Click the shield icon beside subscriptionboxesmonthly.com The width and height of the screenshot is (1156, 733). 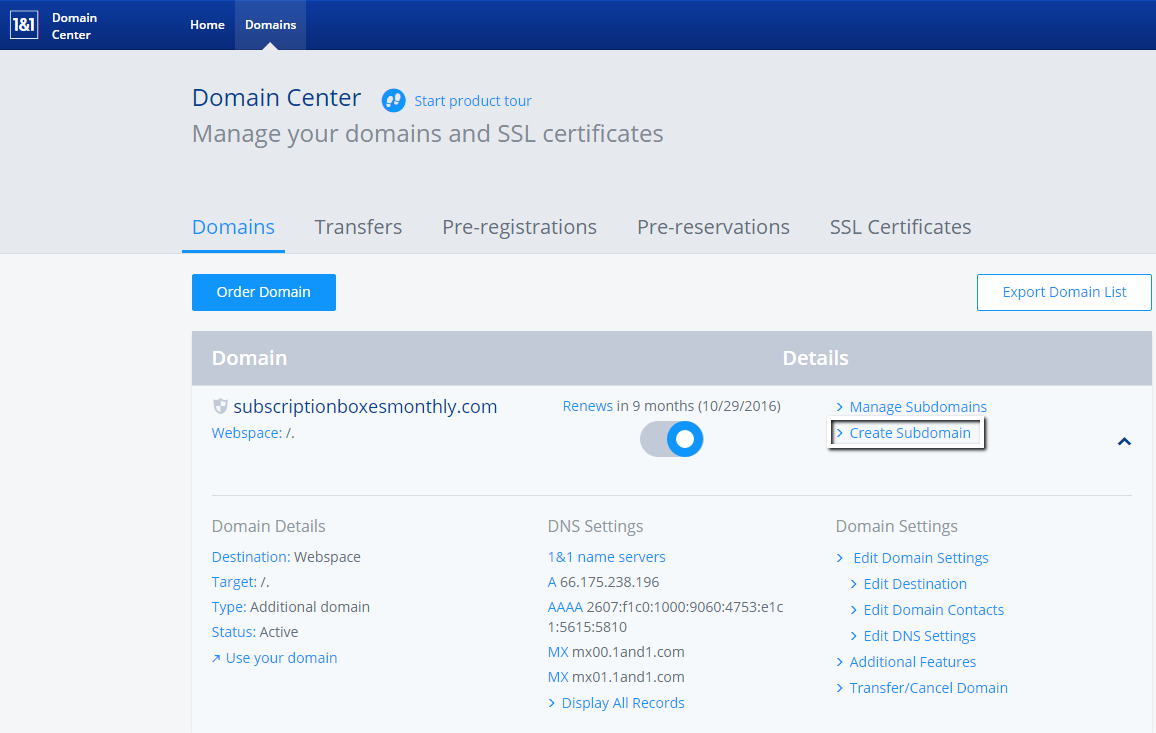click(x=220, y=406)
